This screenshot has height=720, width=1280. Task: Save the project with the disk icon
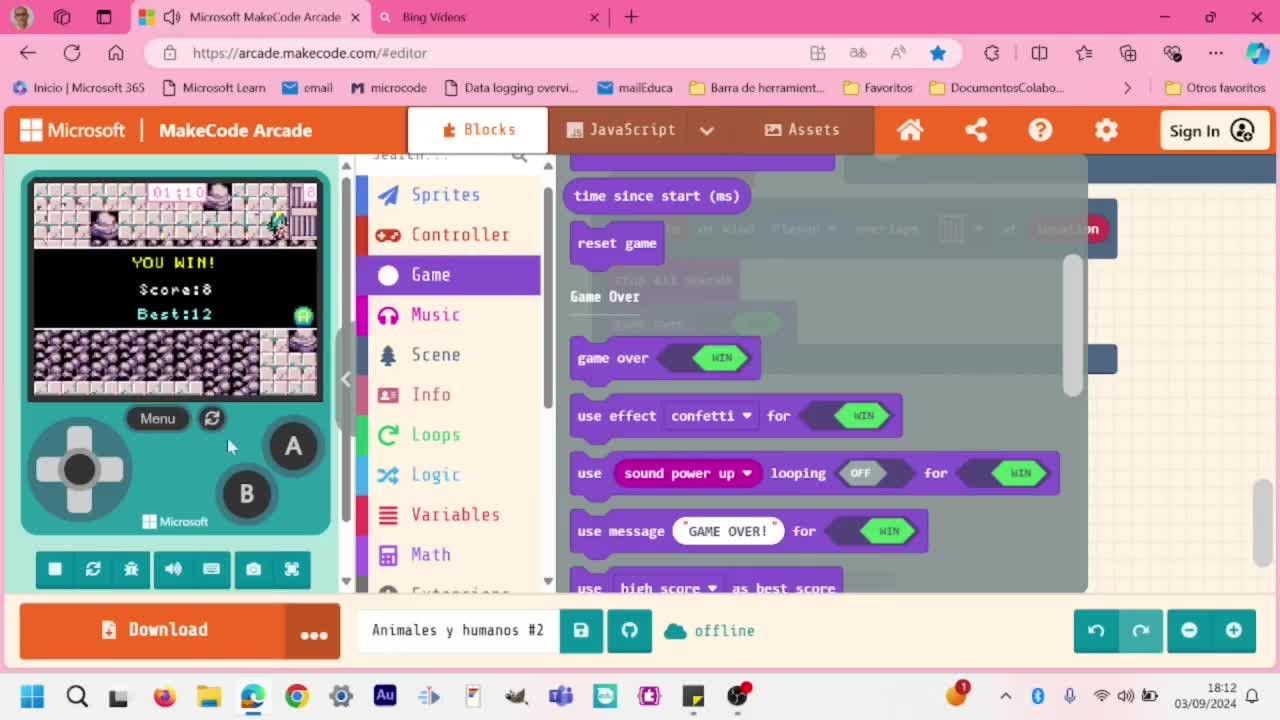click(x=581, y=631)
